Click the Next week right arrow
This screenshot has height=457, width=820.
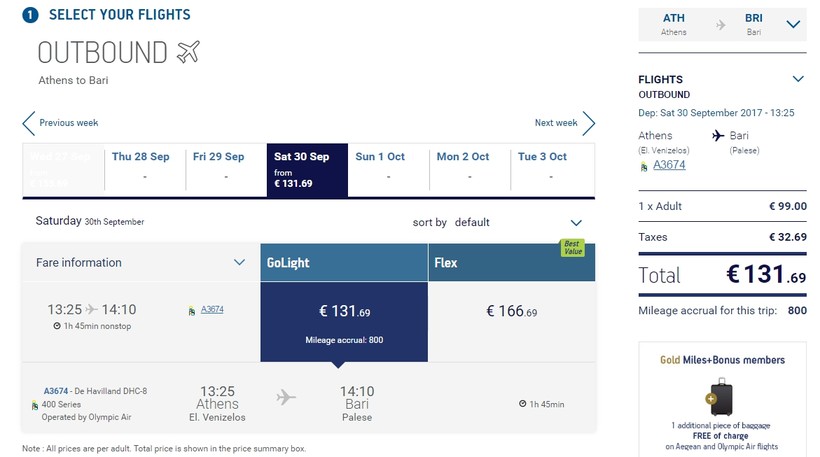(589, 123)
